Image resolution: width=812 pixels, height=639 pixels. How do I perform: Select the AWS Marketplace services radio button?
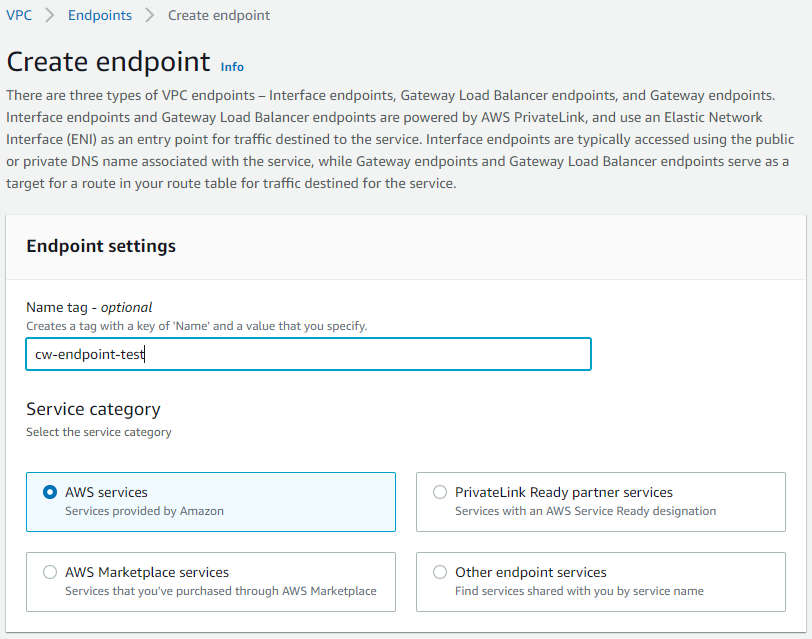tap(50, 572)
